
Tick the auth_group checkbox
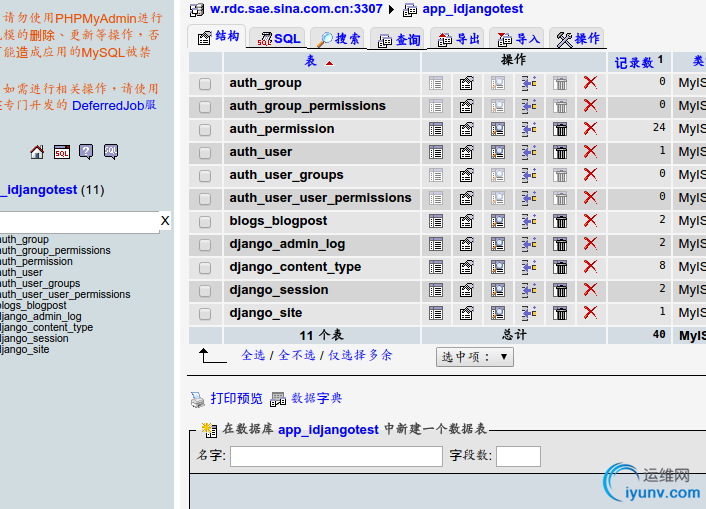coord(205,84)
